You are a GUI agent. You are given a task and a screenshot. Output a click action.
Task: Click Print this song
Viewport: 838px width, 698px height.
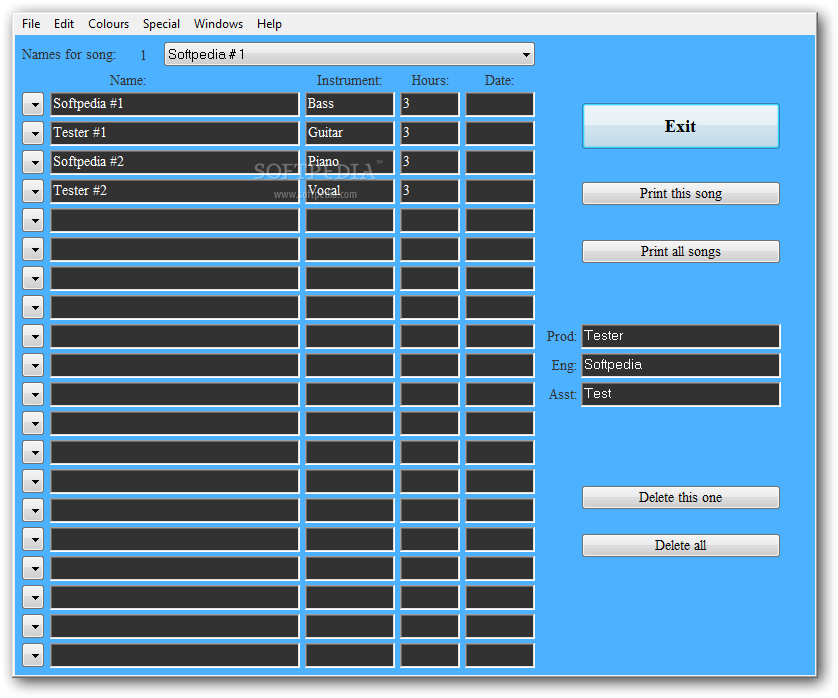tap(680, 193)
